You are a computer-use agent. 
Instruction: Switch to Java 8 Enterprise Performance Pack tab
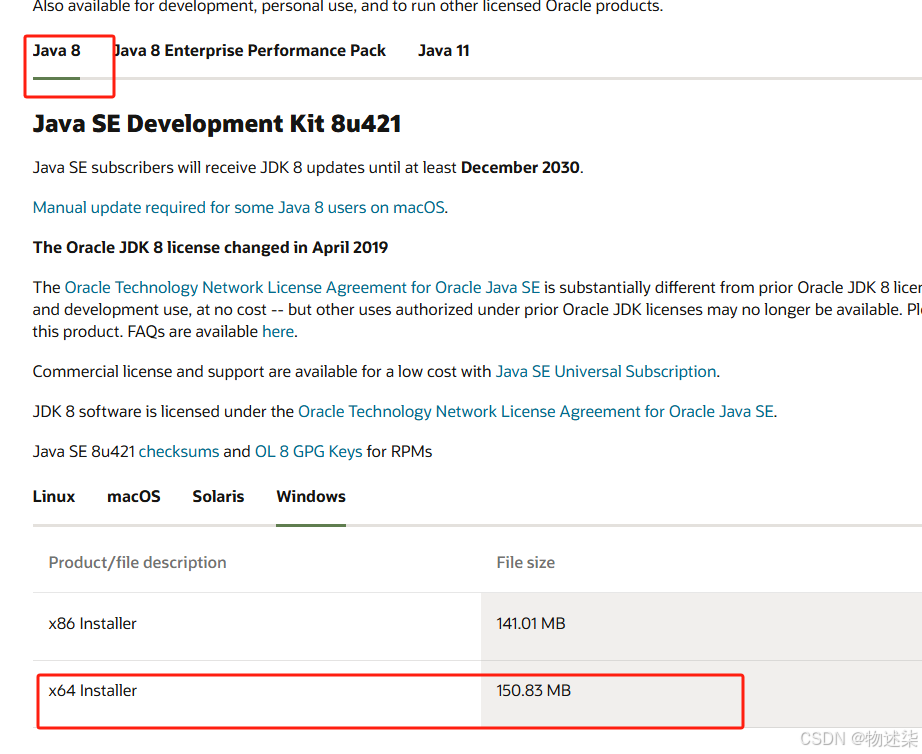pos(249,51)
